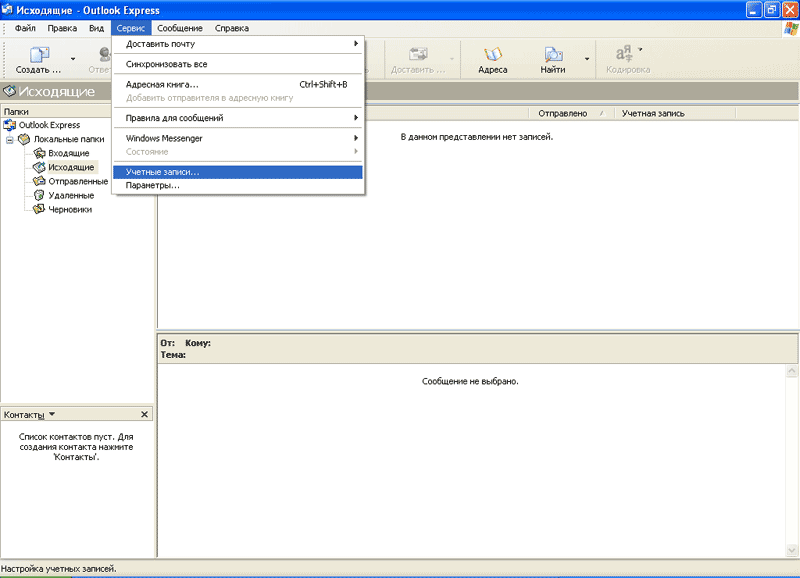Choose Синхронизовать все from the menu
Viewport: 800px width, 578px height.
[238, 64]
